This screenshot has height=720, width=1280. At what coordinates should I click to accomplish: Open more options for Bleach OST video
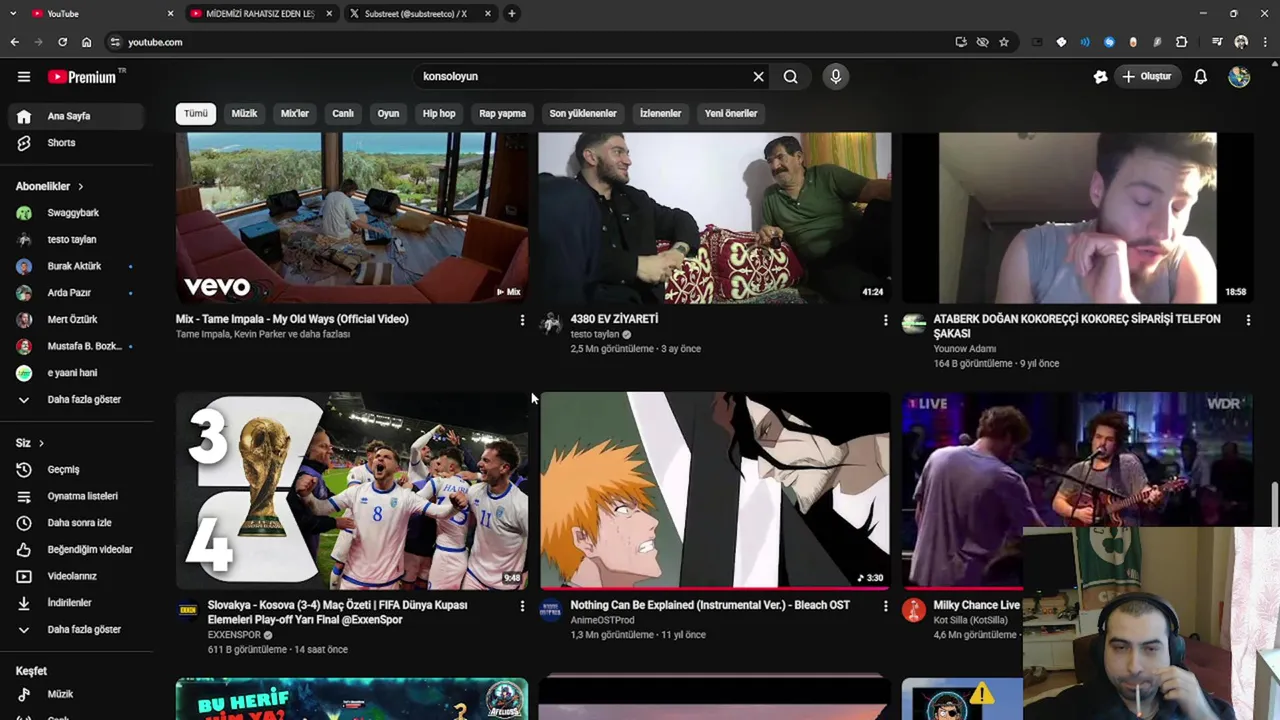885,606
